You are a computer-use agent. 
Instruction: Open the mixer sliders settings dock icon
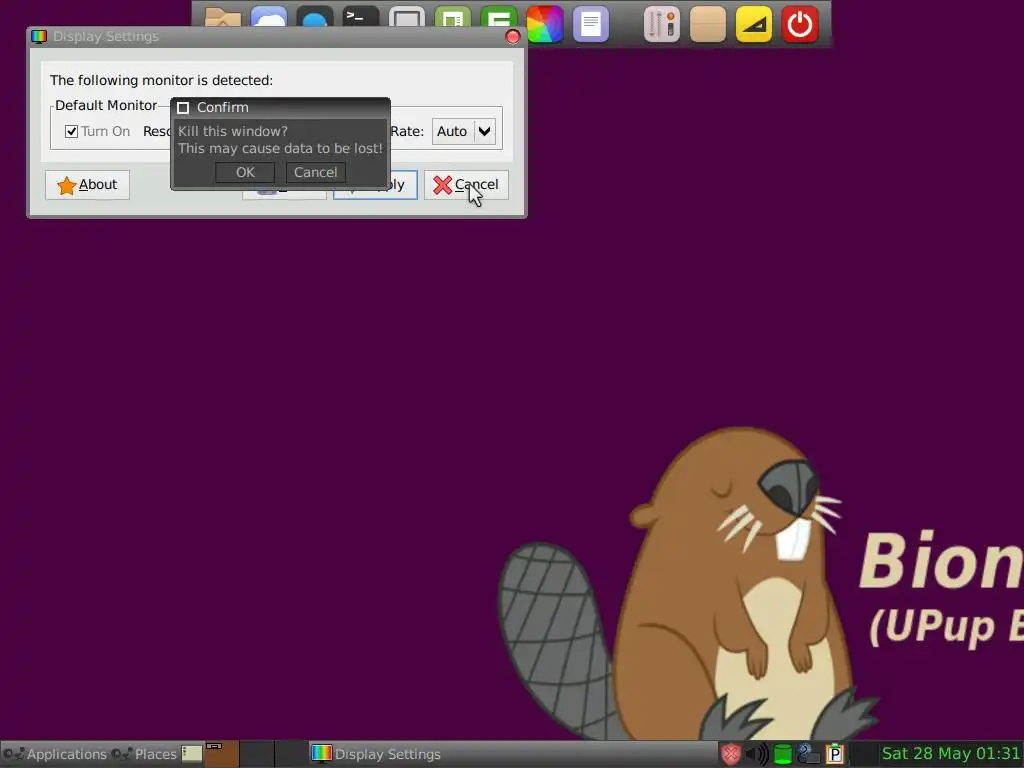point(662,24)
